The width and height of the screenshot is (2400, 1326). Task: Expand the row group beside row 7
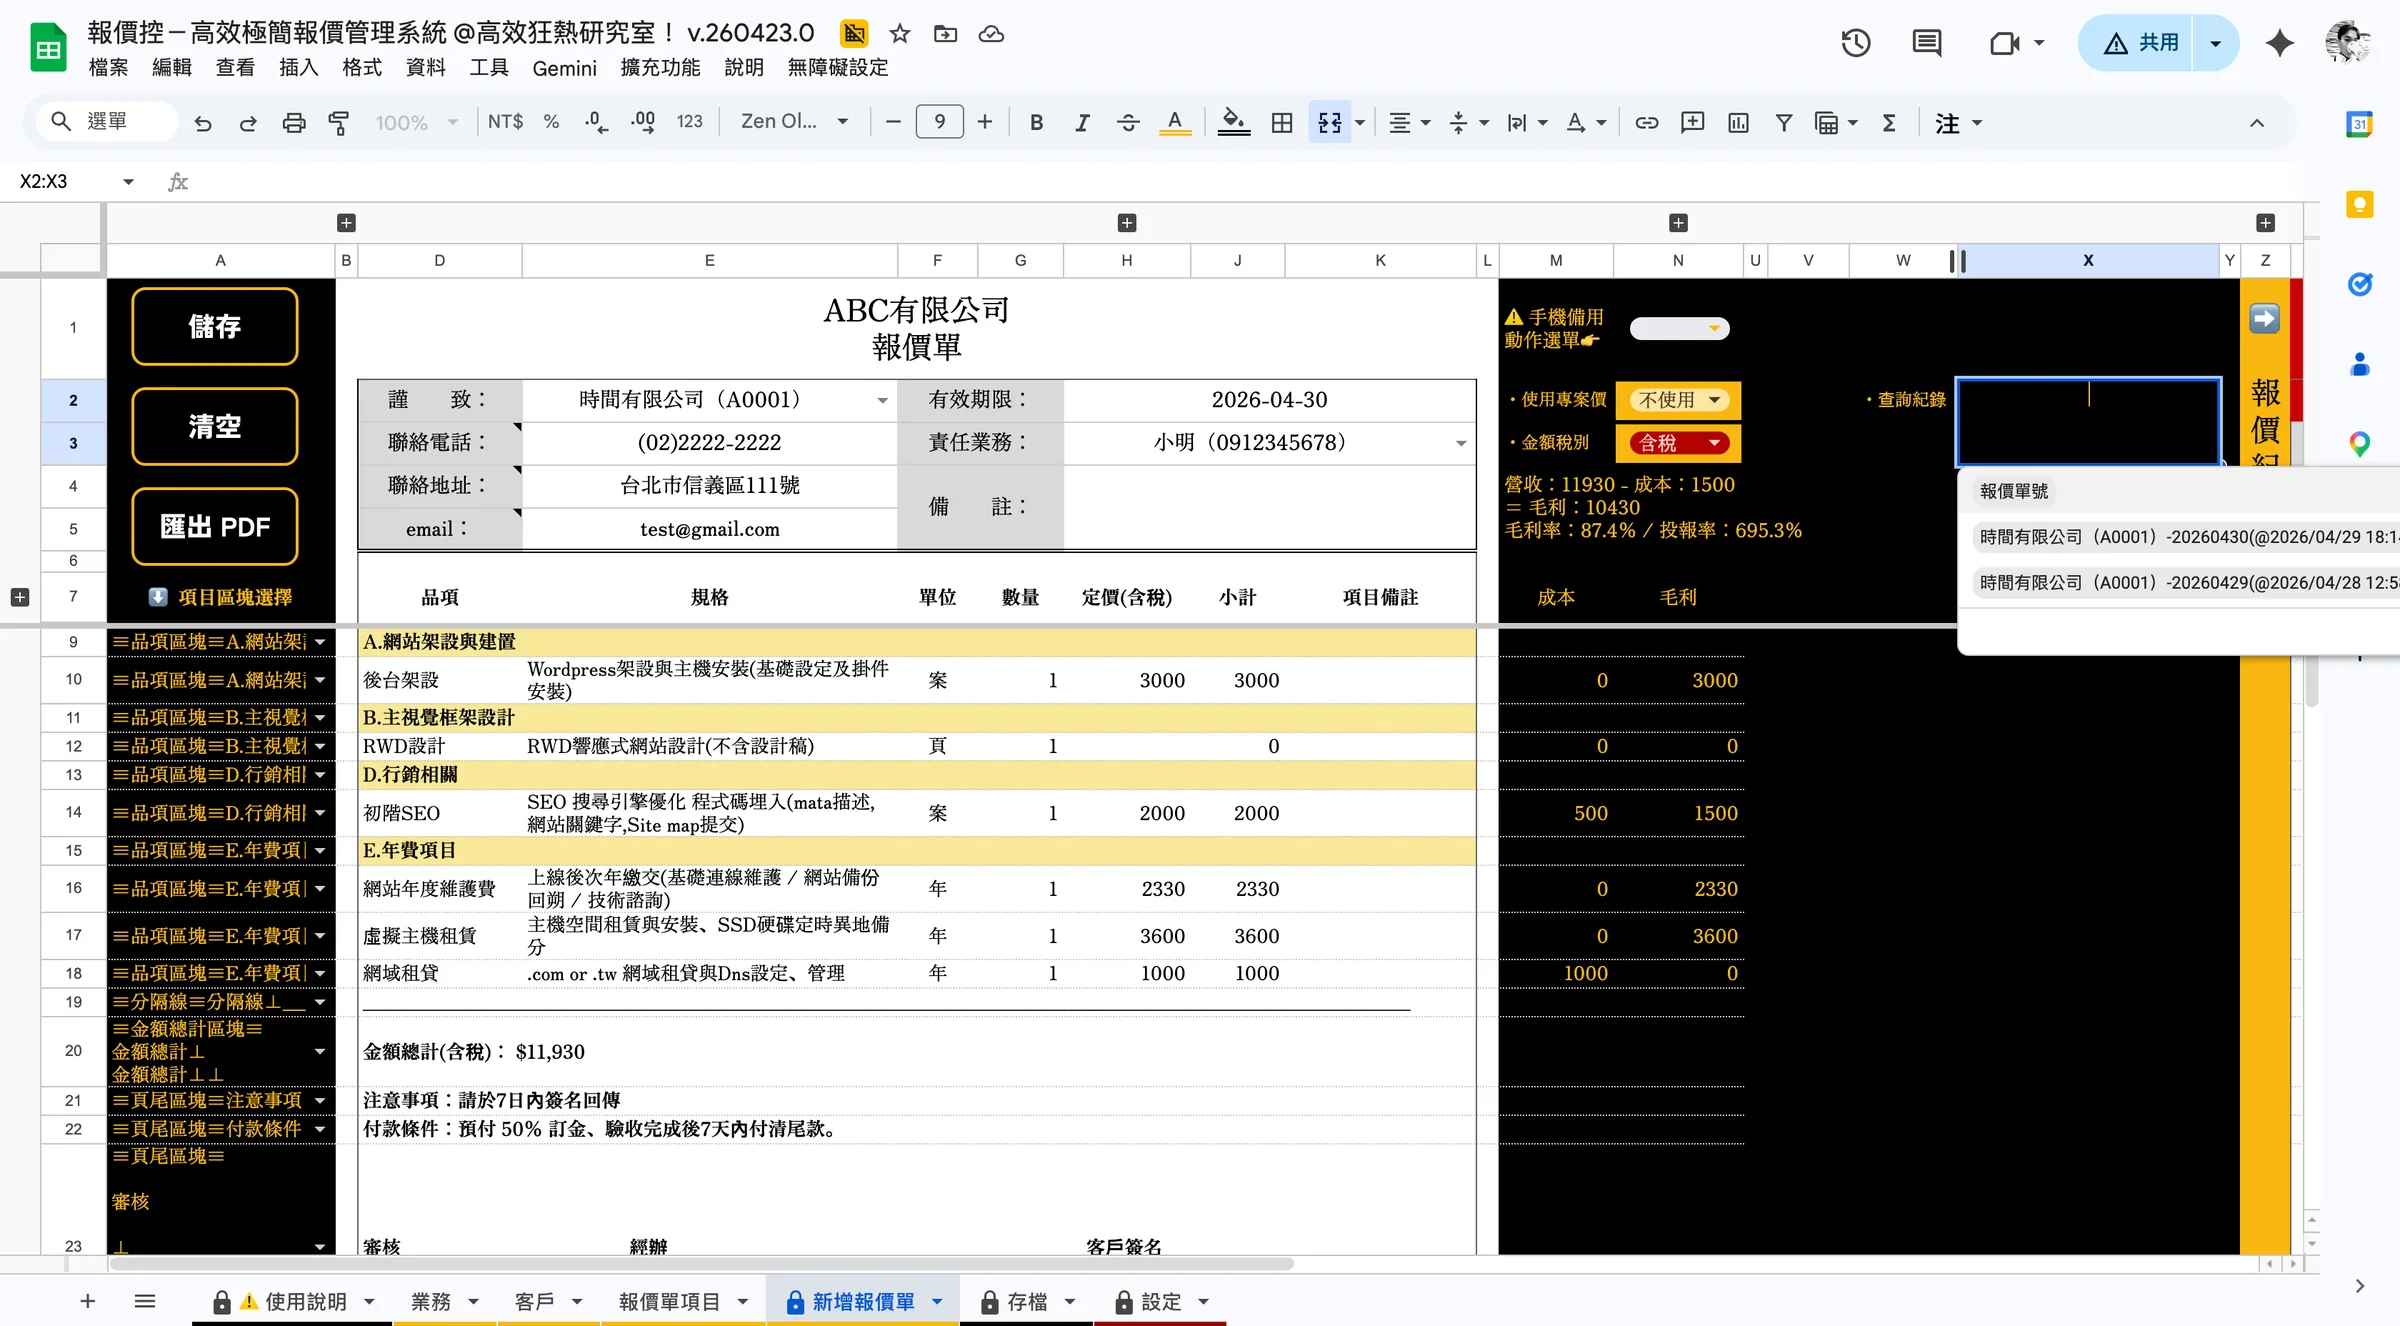(x=19, y=597)
